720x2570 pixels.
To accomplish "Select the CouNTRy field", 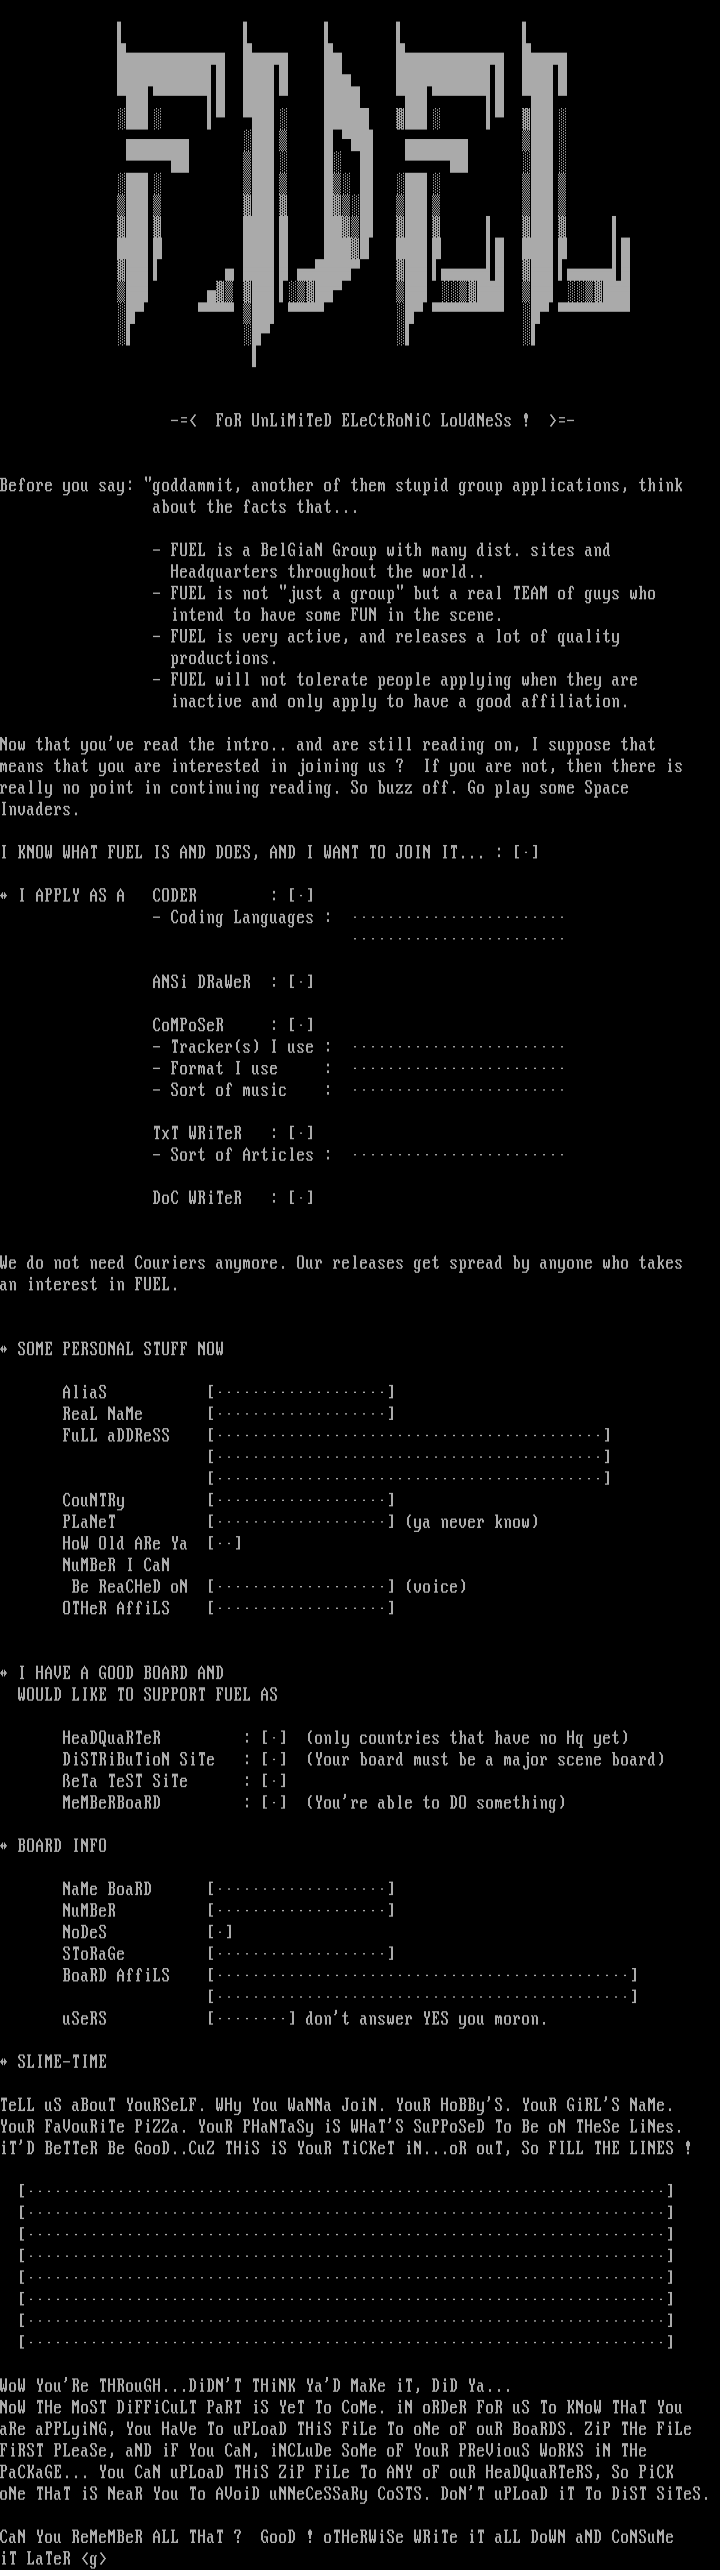I will coord(301,1500).
